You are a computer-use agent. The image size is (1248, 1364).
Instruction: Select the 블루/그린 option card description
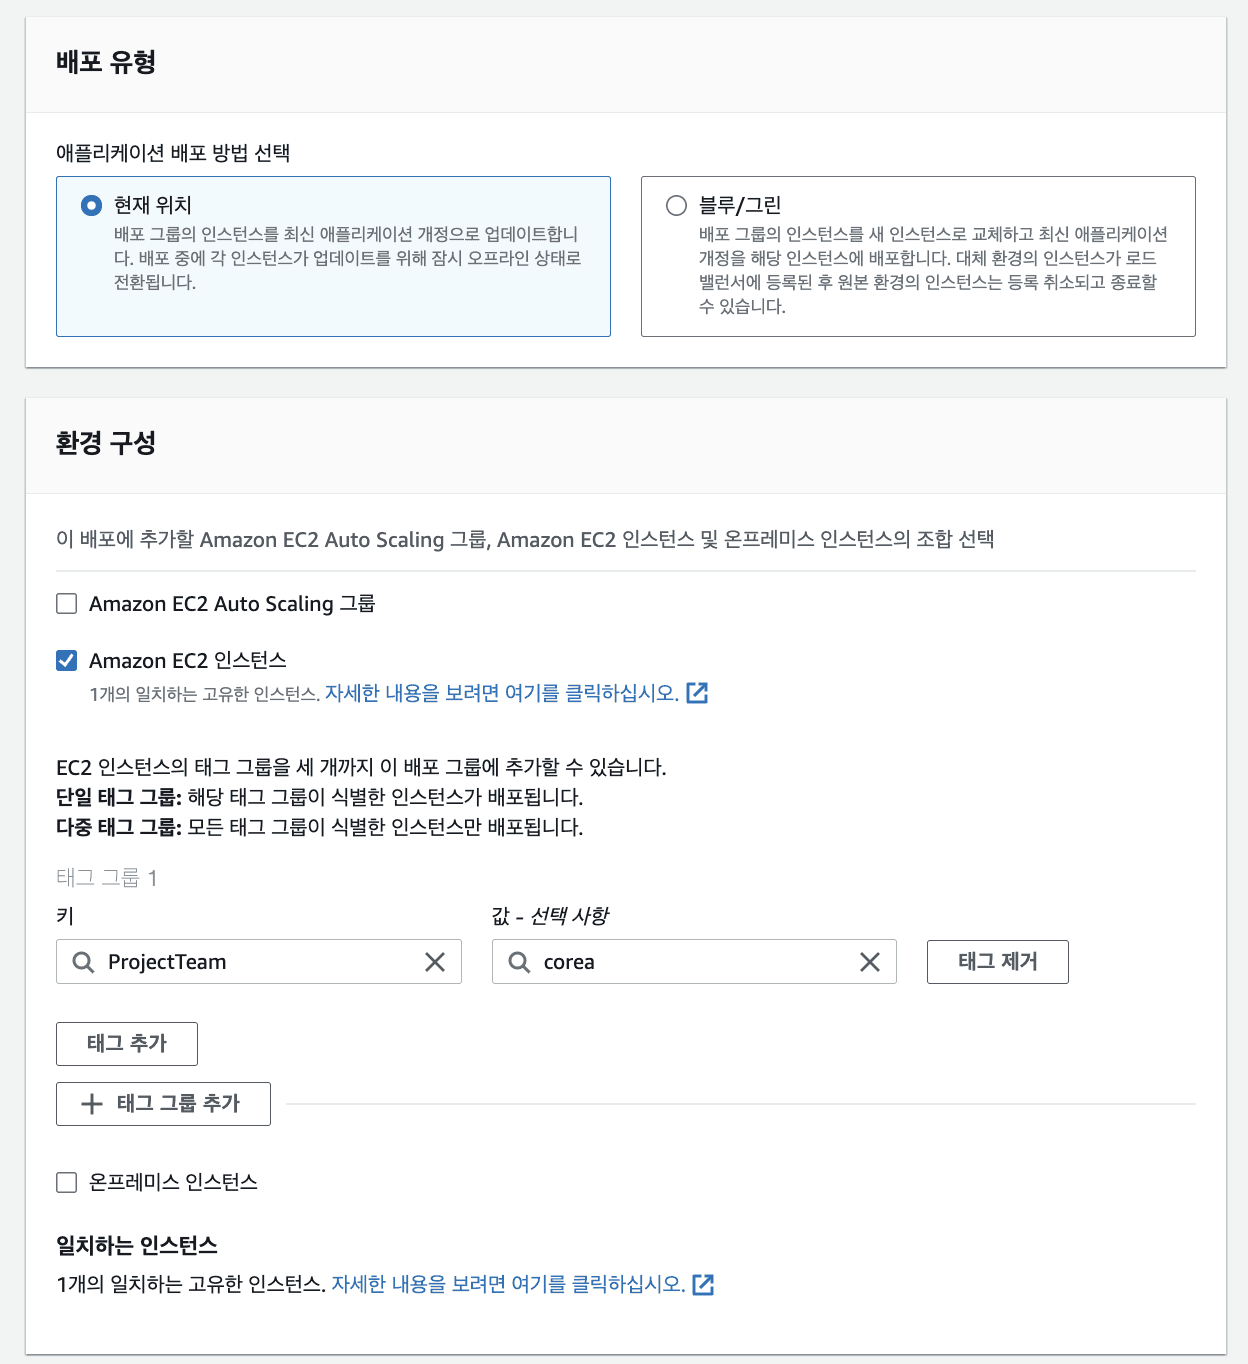click(933, 270)
